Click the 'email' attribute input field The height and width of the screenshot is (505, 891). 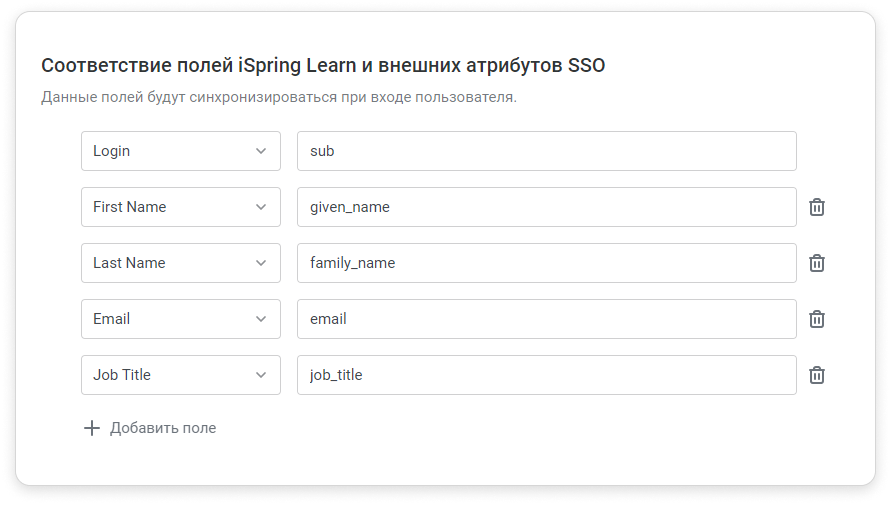[547, 319]
